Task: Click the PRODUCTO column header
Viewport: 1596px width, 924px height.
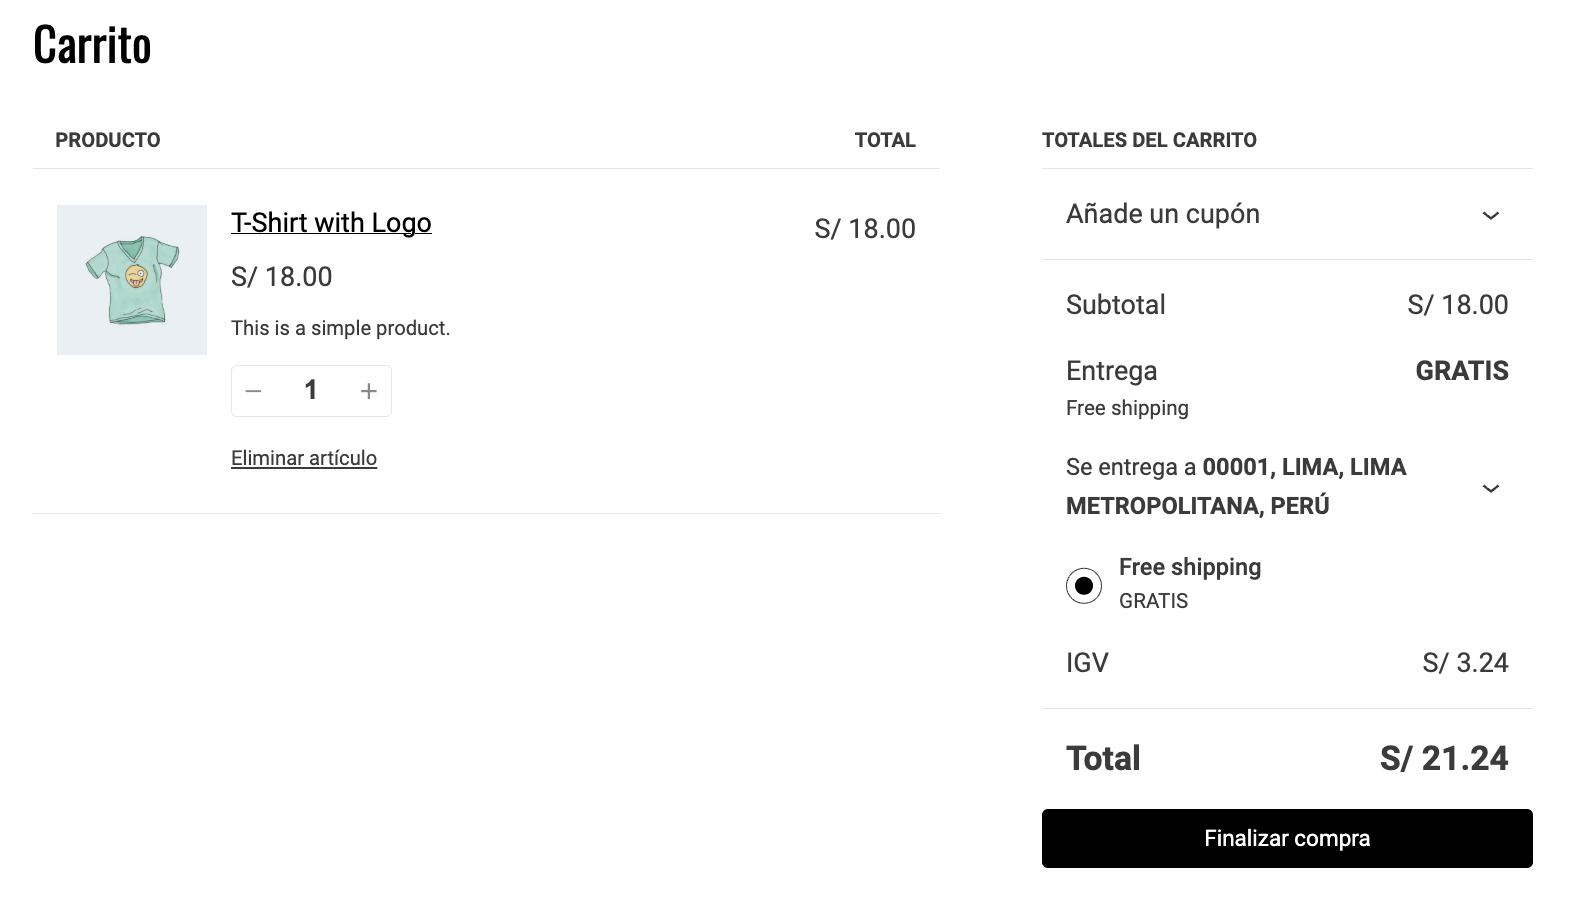Action: (108, 140)
